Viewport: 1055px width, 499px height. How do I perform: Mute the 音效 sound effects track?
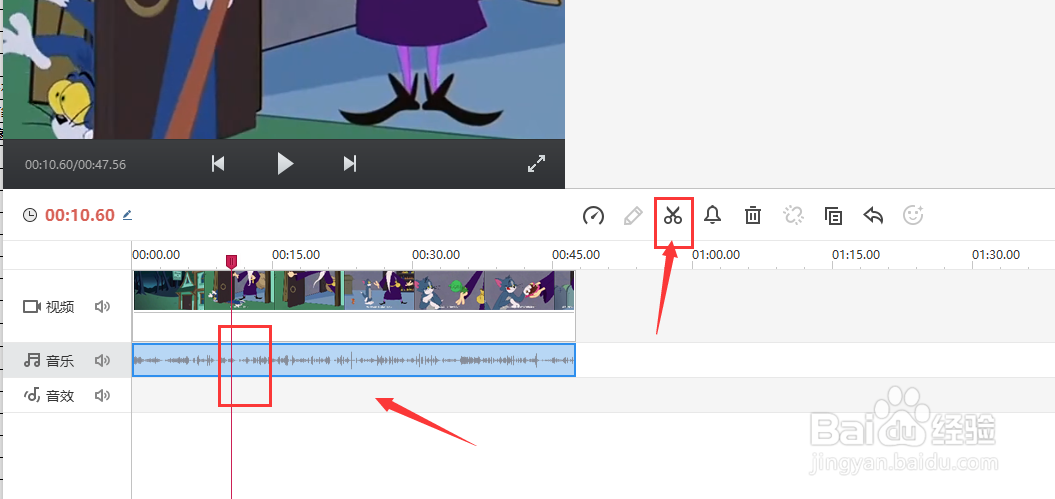click(102, 395)
